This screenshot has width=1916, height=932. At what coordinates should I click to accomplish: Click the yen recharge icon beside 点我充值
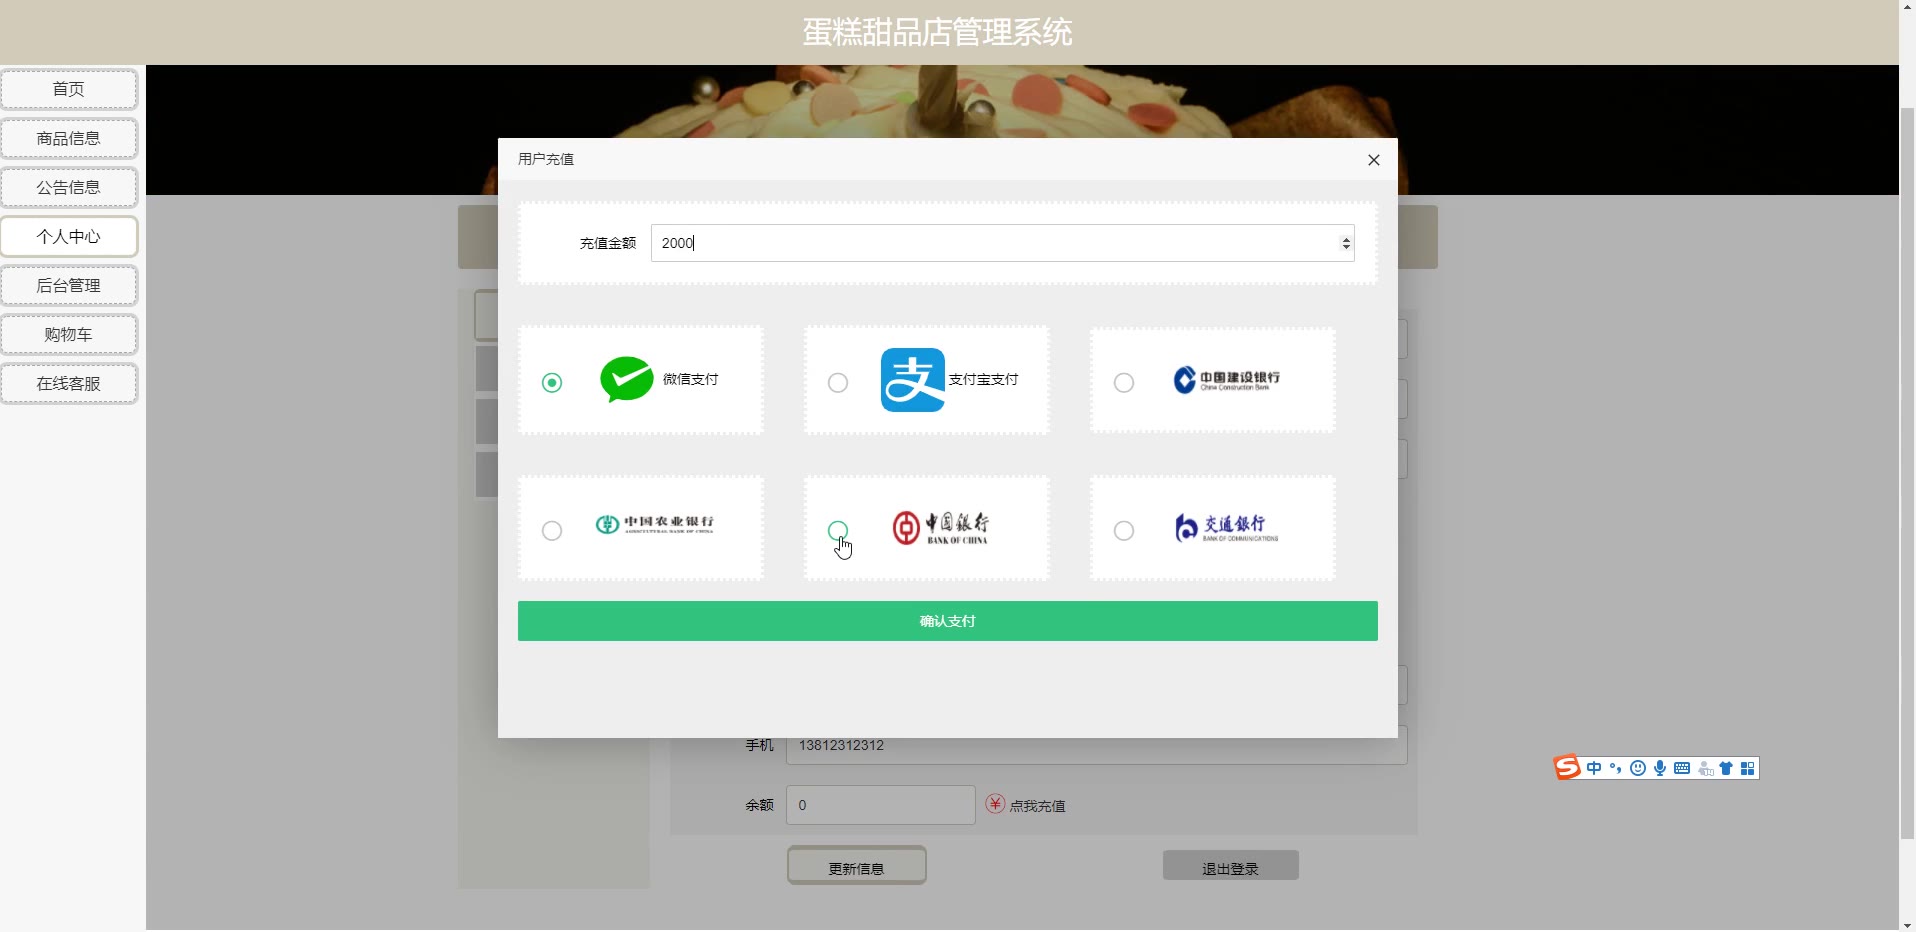(x=995, y=804)
